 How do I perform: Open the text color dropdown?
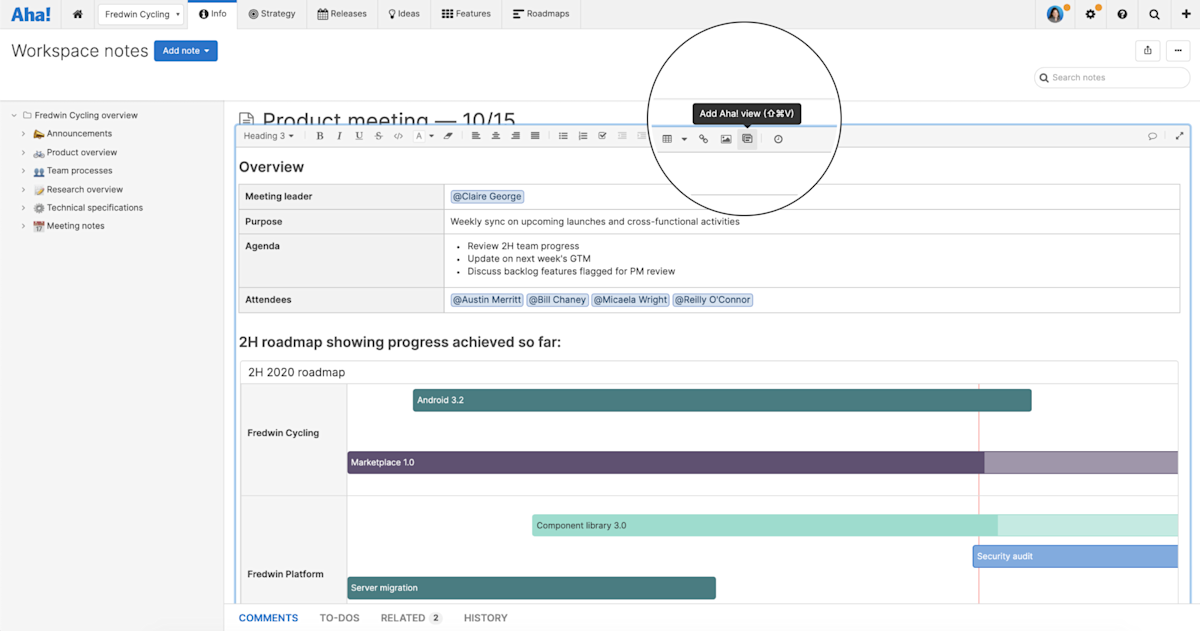[x=425, y=136]
